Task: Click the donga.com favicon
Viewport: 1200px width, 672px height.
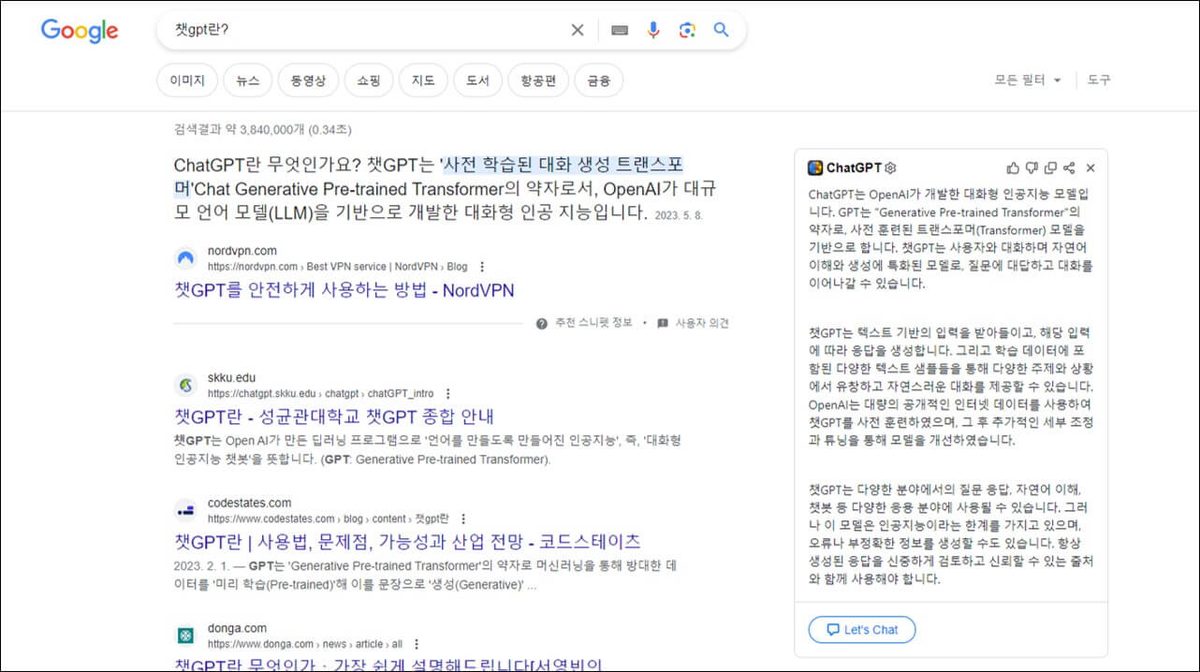Action: (x=186, y=635)
